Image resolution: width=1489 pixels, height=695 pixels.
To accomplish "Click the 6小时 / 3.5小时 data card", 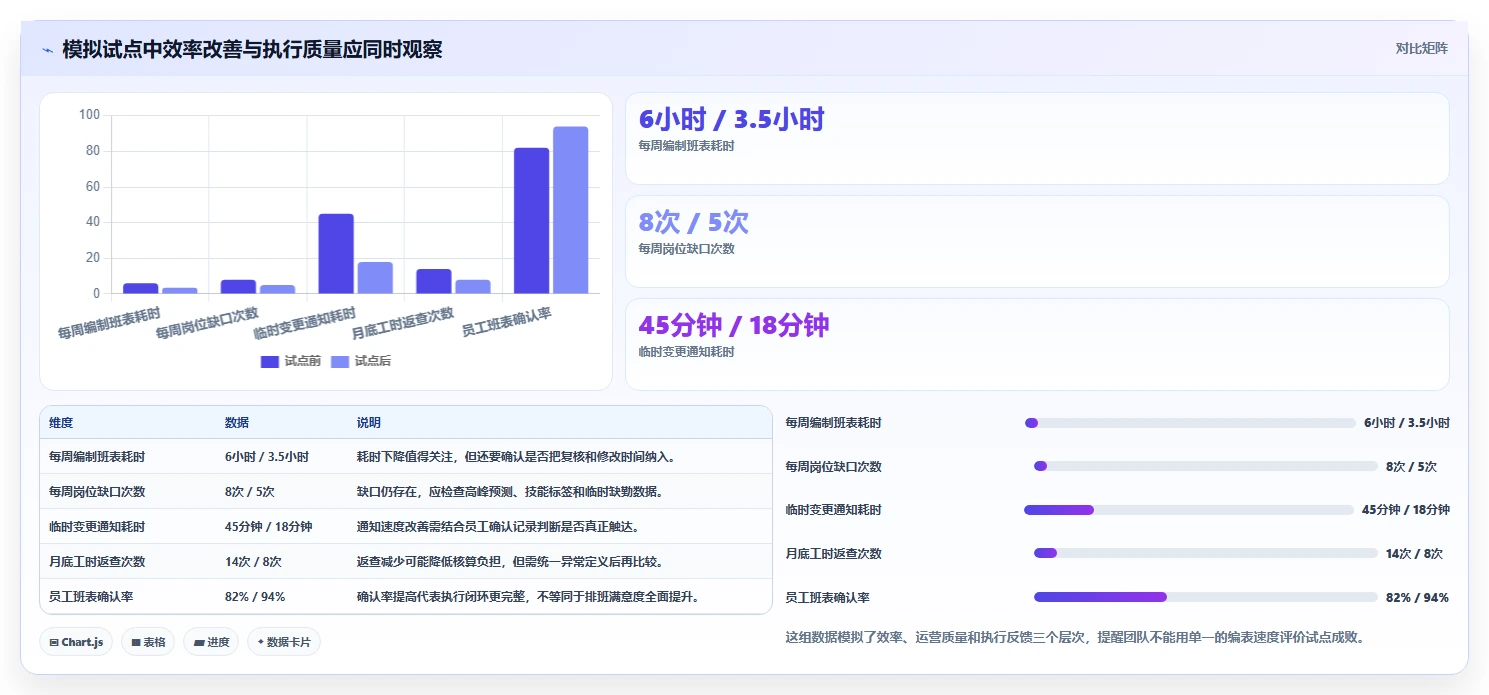I will click(x=1037, y=139).
